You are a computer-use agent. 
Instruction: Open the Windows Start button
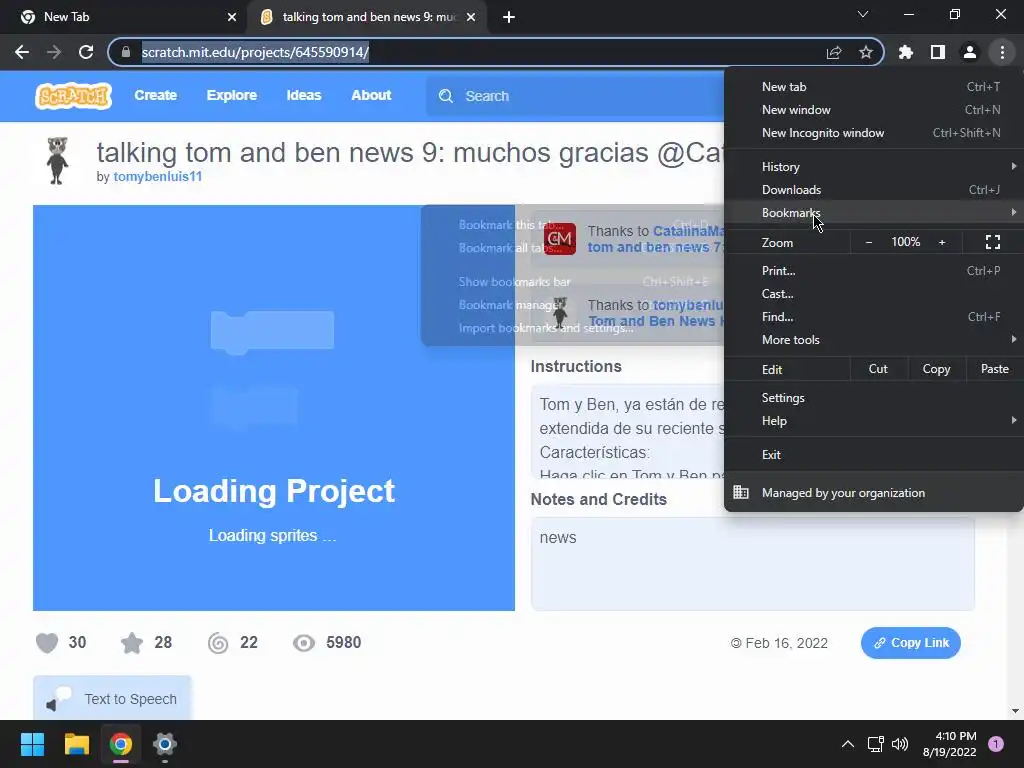point(32,744)
